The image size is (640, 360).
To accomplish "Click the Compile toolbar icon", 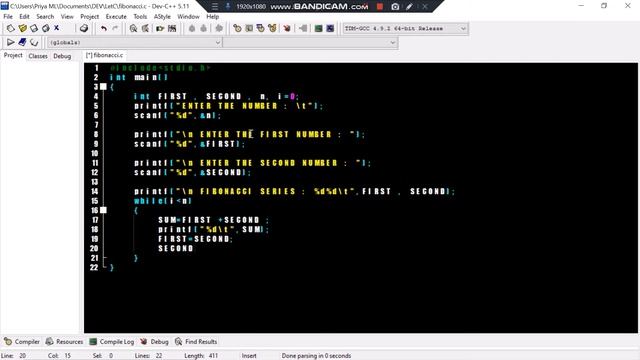I will coord(237,28).
